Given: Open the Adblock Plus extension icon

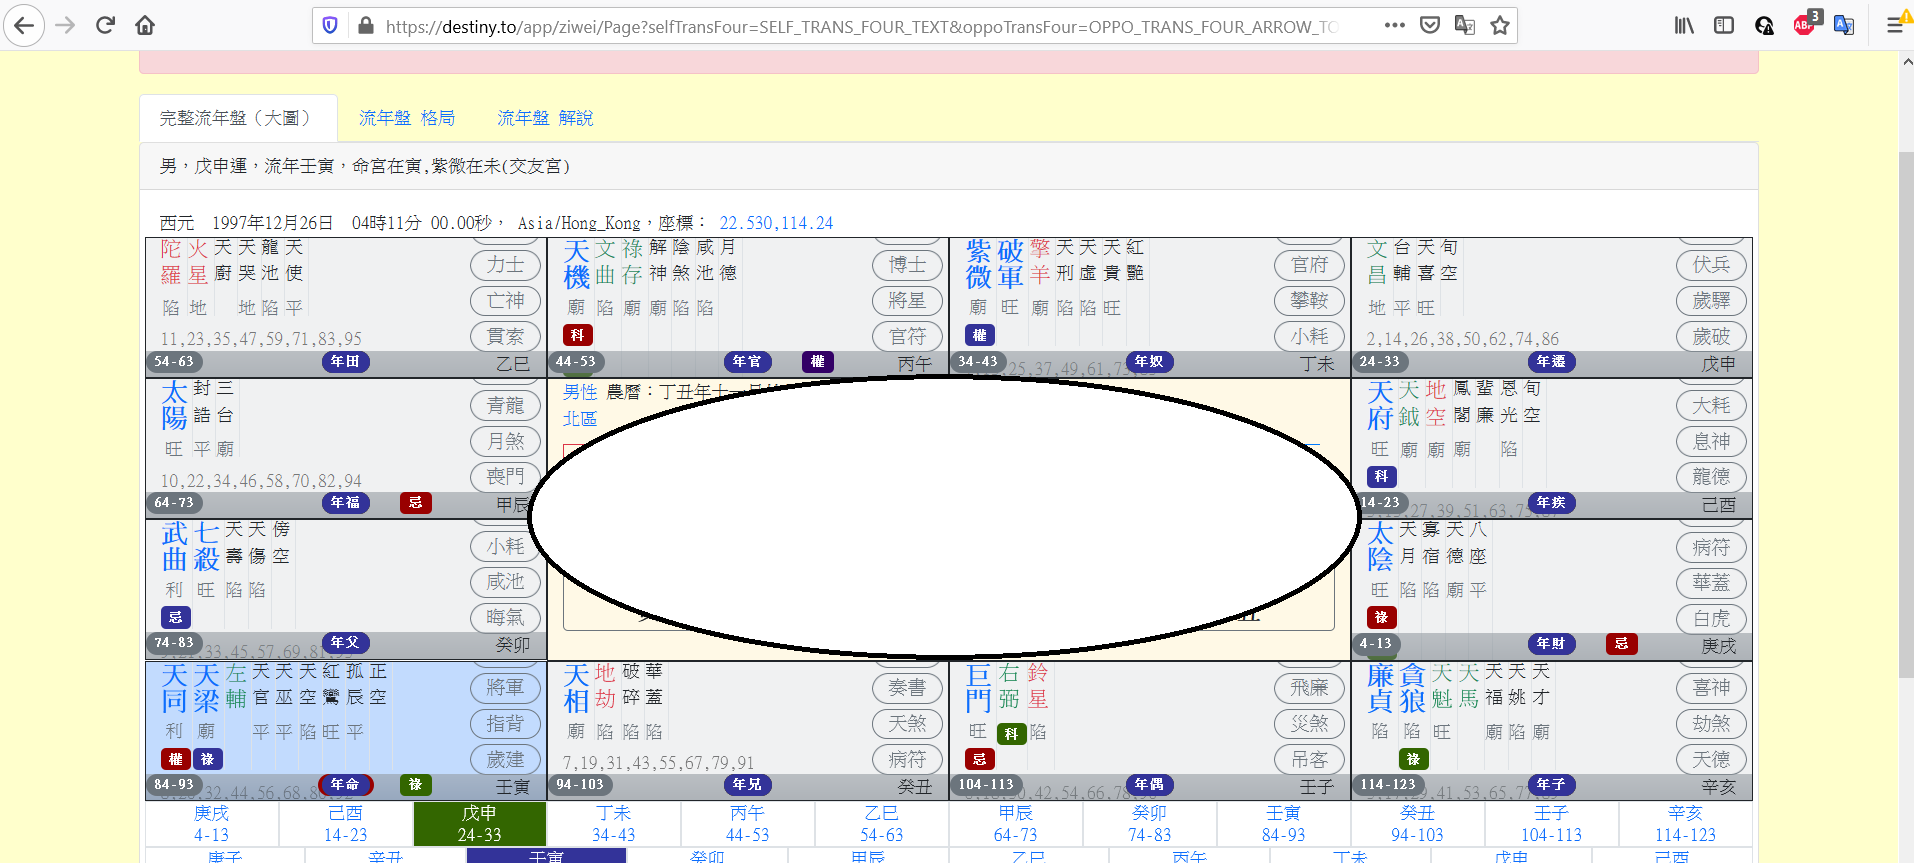Looking at the screenshot, I should pyautogui.click(x=1805, y=26).
